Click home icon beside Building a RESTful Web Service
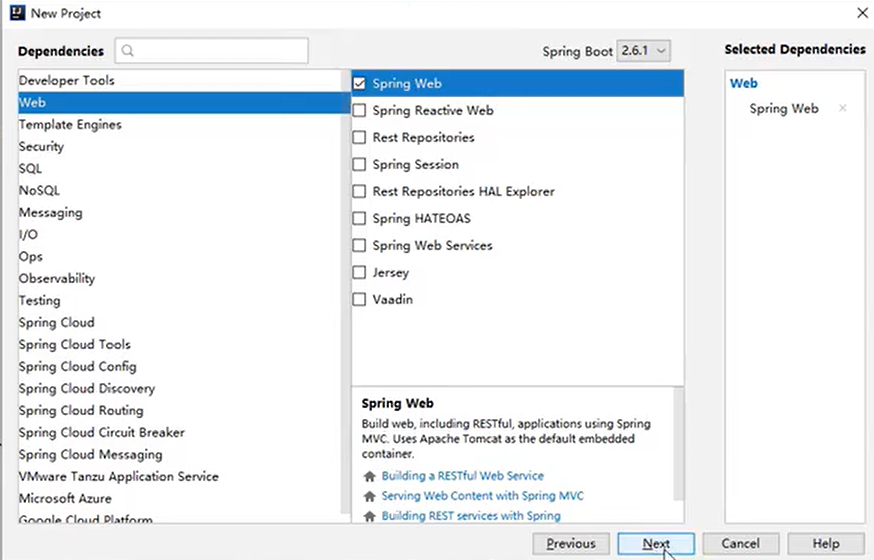The image size is (874, 560). (x=369, y=476)
